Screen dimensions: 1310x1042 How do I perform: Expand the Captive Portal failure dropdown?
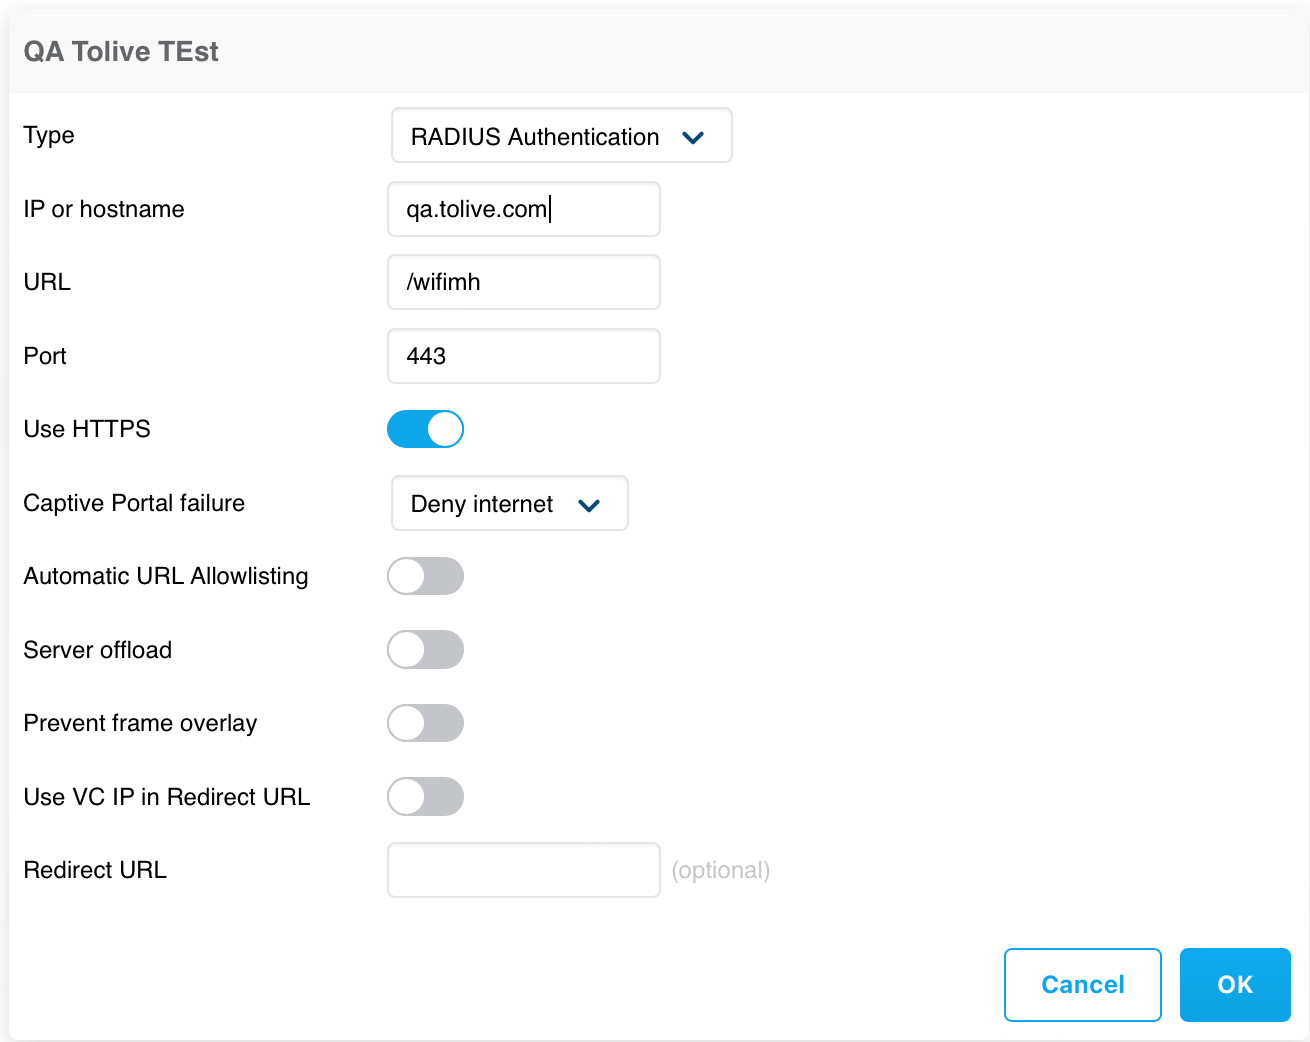509,503
